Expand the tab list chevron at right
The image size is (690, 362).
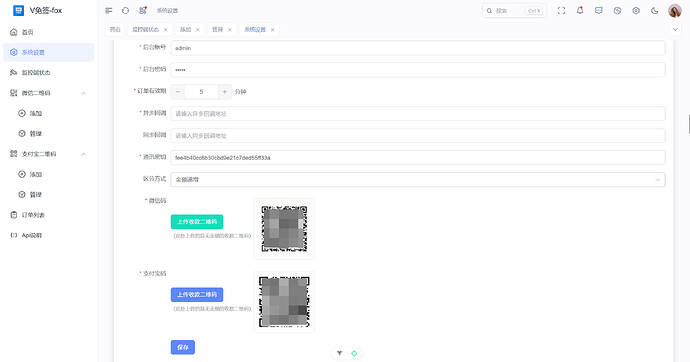675,29
